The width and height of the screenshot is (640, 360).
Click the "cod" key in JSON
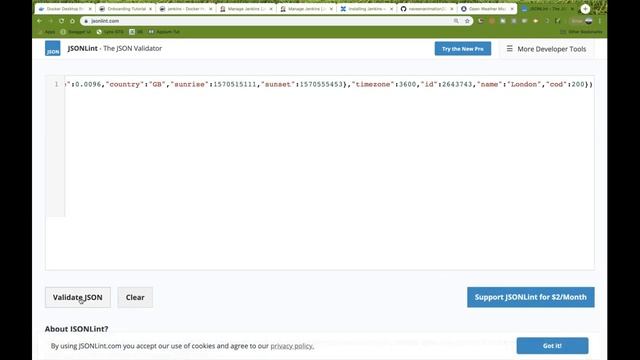tap(557, 84)
